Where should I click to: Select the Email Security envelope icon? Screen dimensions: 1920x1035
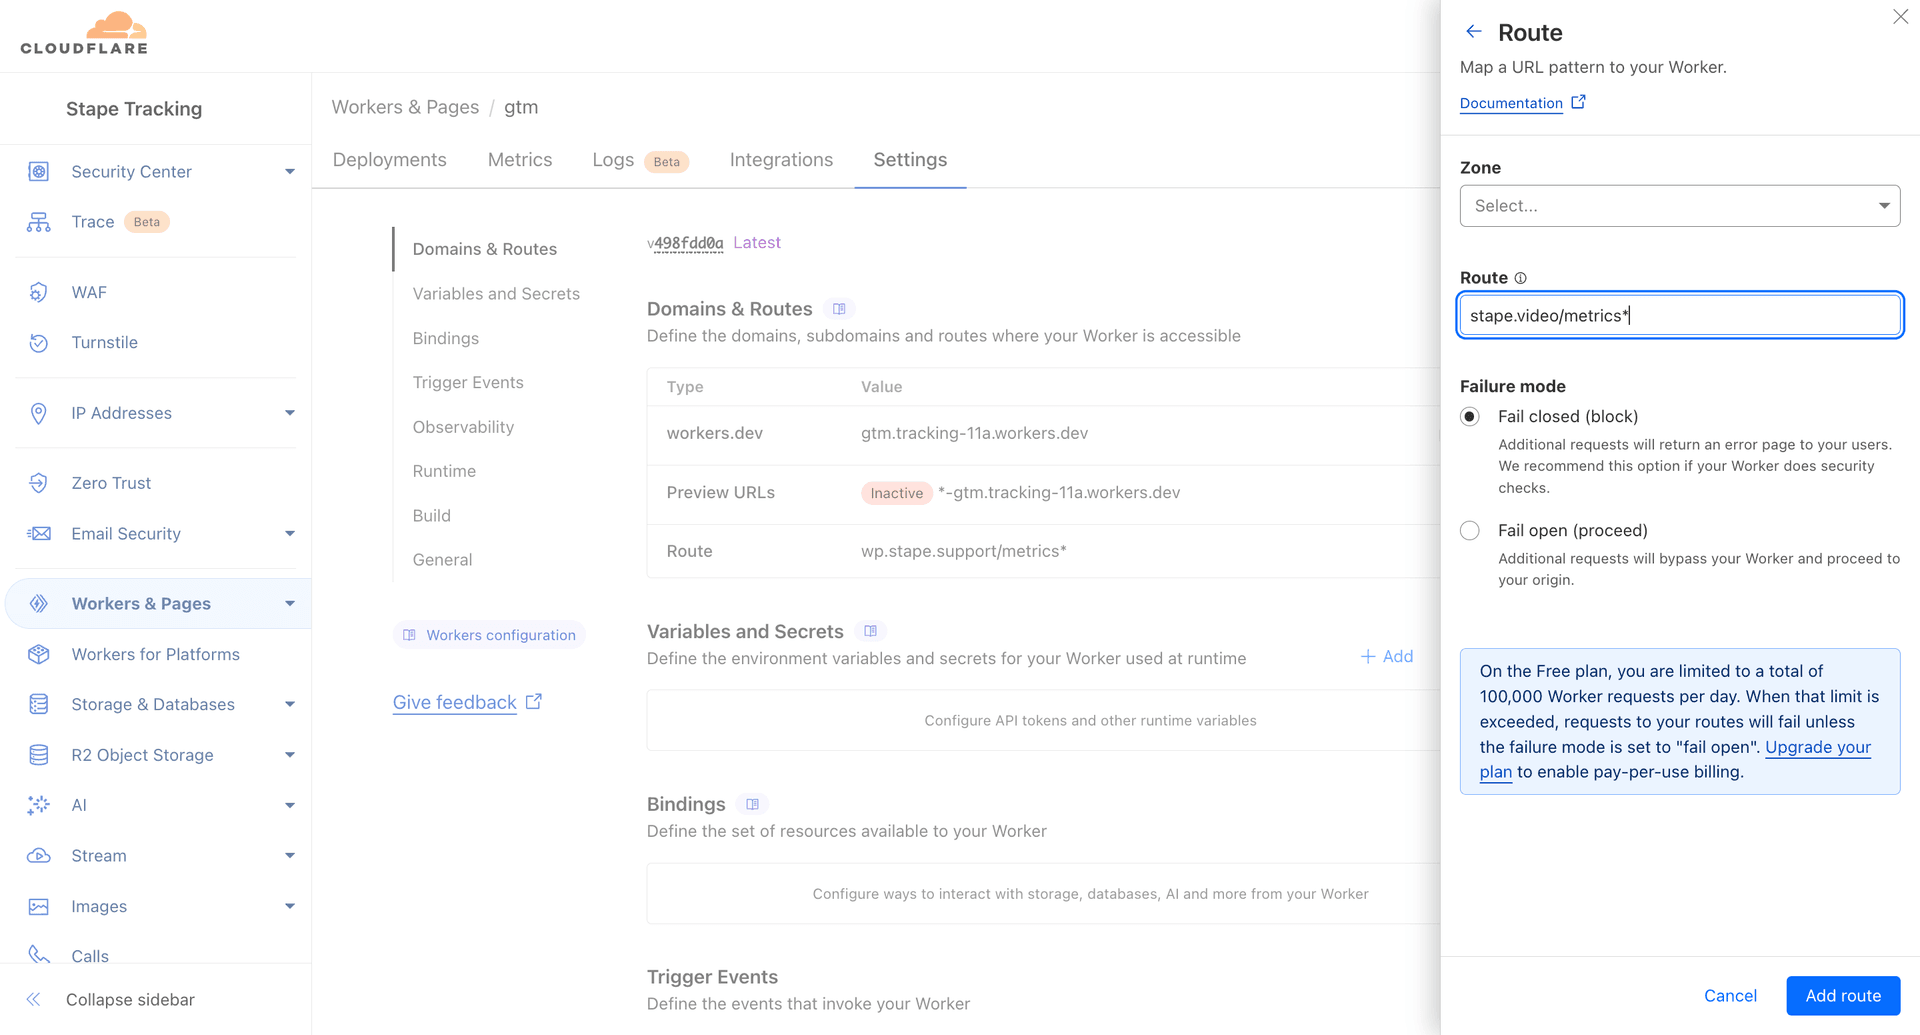pyautogui.click(x=39, y=533)
